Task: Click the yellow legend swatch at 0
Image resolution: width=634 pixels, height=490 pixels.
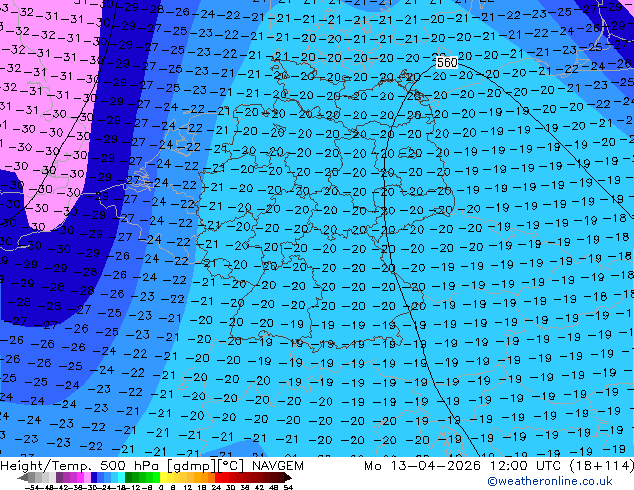Action: [x=164, y=477]
